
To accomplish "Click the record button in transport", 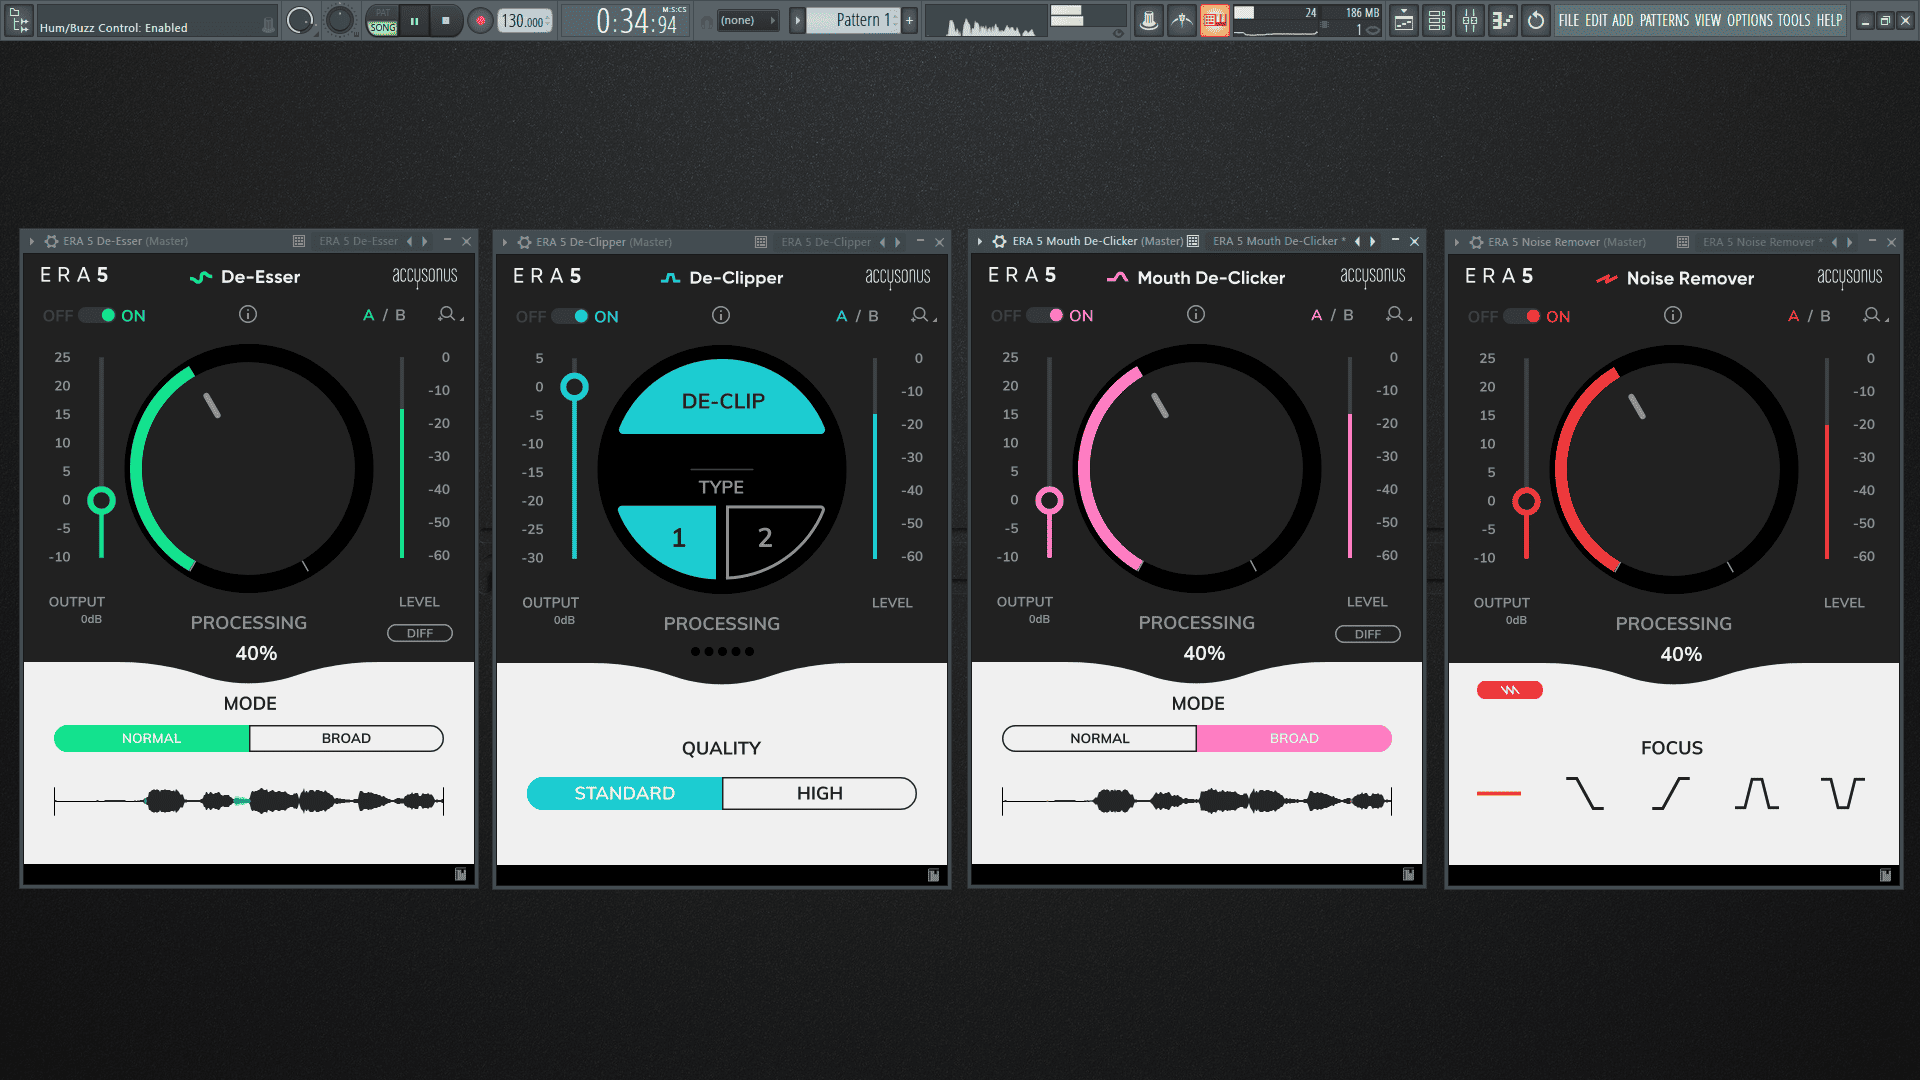I will click(480, 20).
